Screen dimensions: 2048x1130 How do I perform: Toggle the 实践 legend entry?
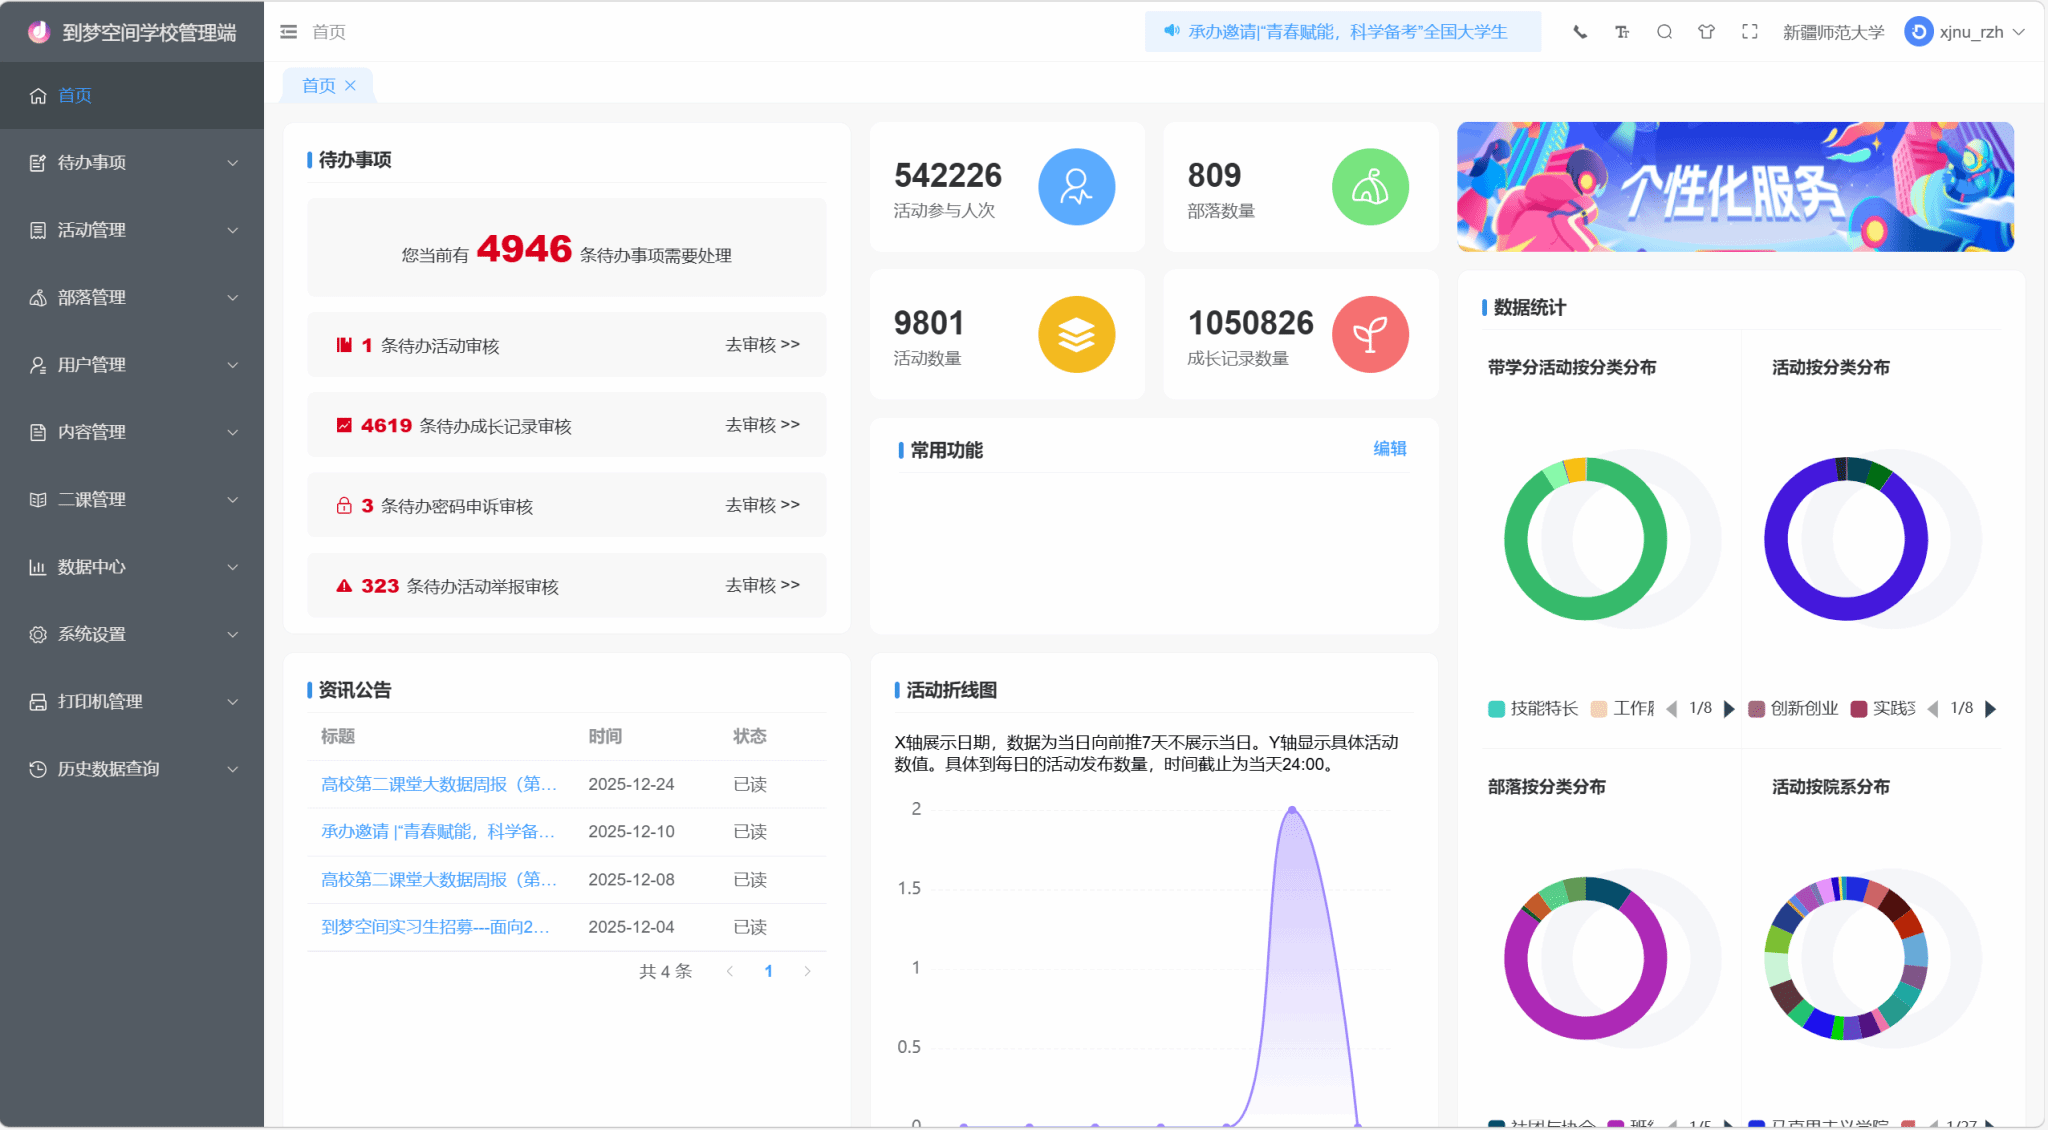(1883, 709)
